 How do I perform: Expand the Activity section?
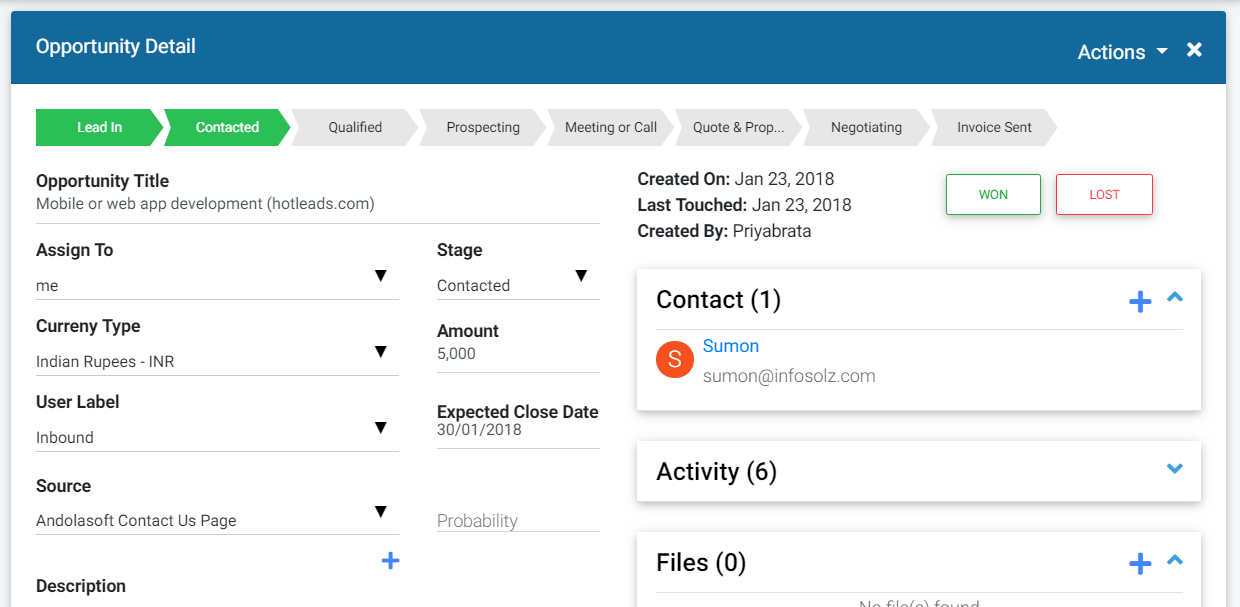point(1175,469)
